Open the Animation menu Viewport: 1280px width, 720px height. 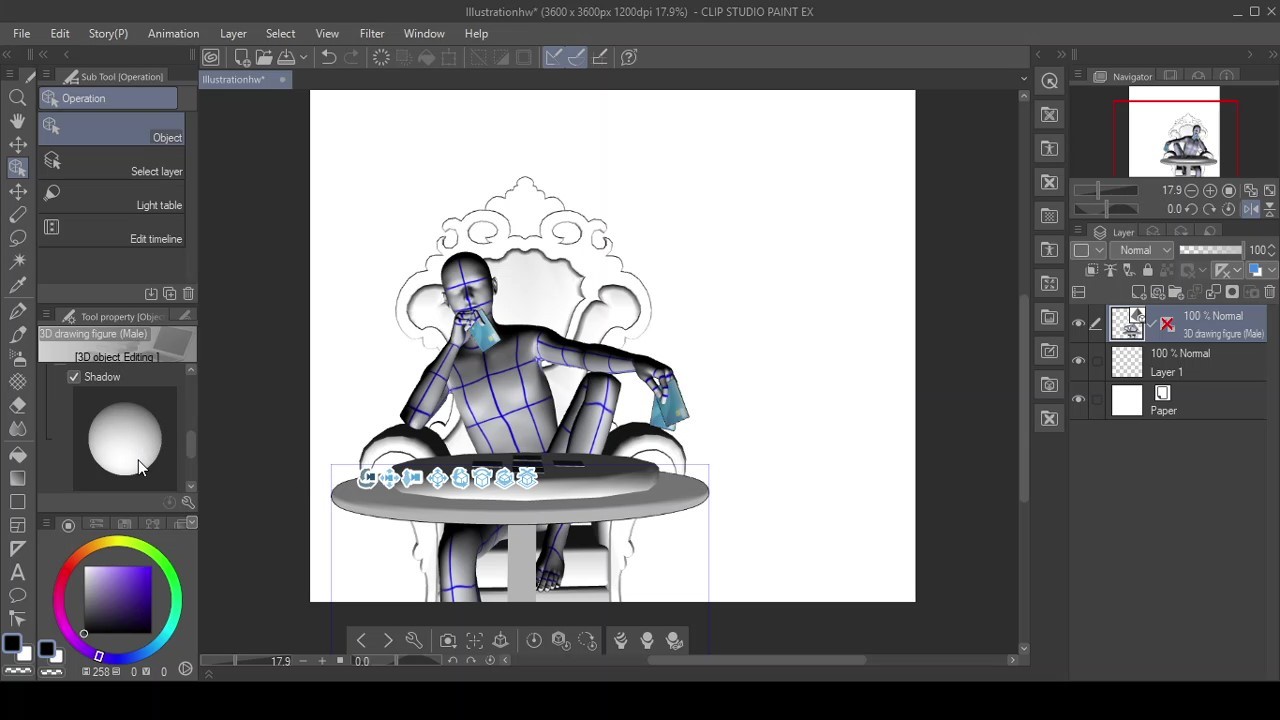(173, 33)
